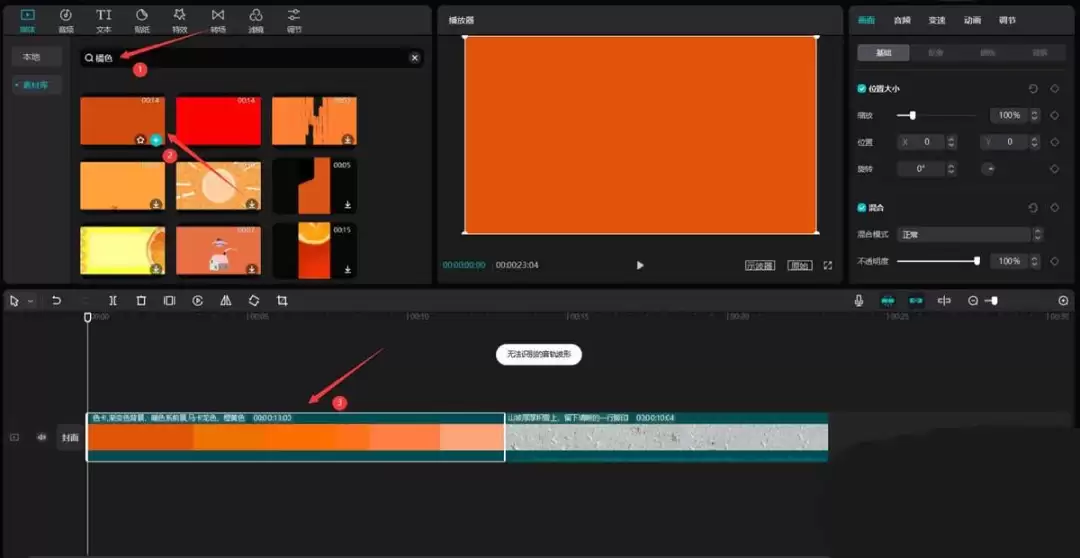
Task: Toggle the 位置大小 checkbox
Action: point(862,89)
